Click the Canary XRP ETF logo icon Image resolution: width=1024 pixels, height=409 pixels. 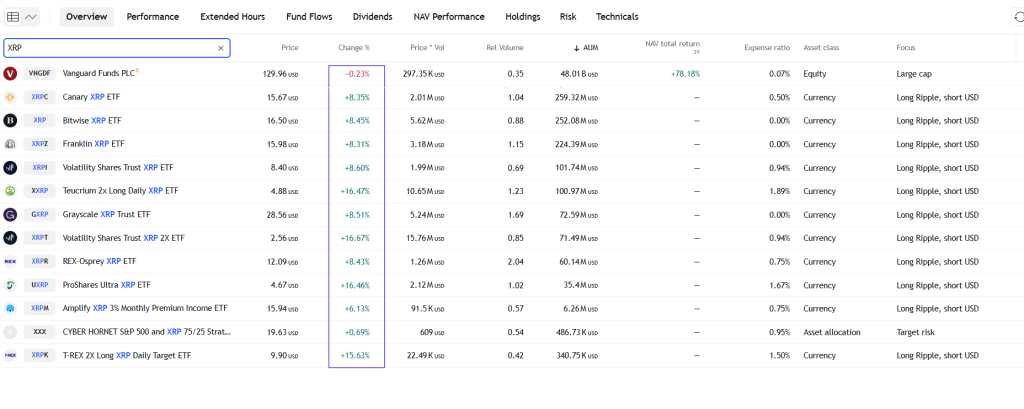(x=10, y=97)
